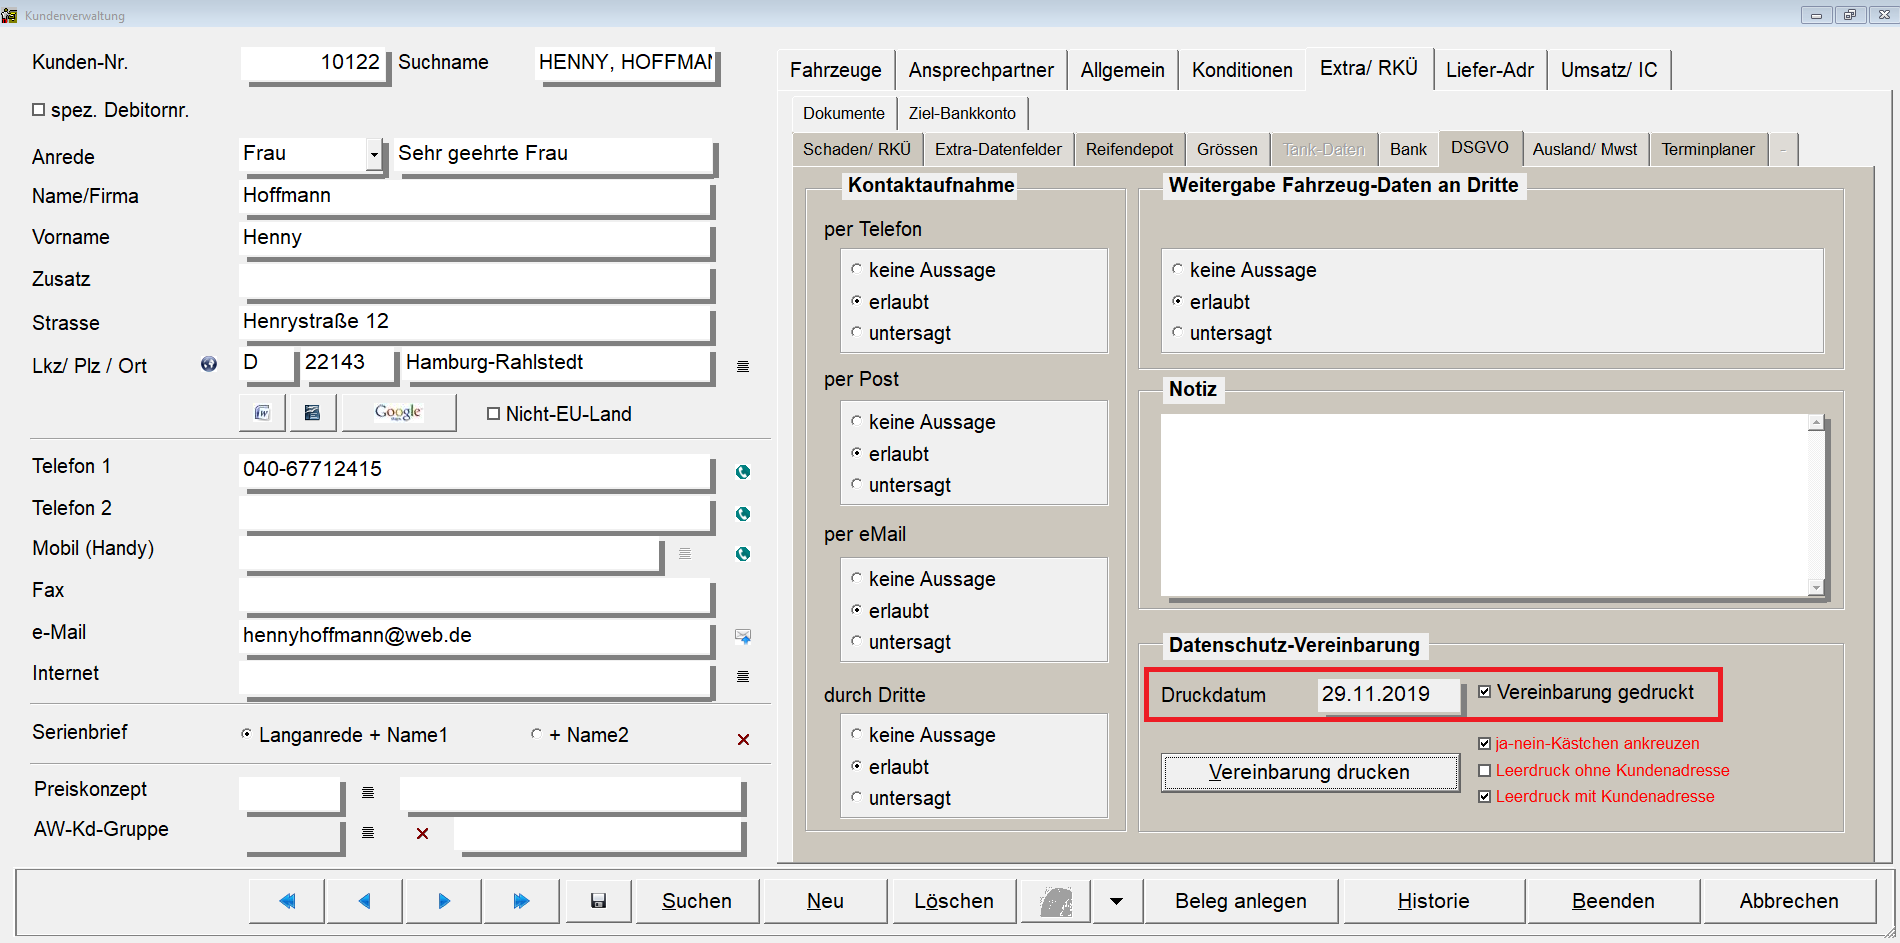Click the e-Mail input field
The width and height of the screenshot is (1900, 943).
click(x=475, y=636)
